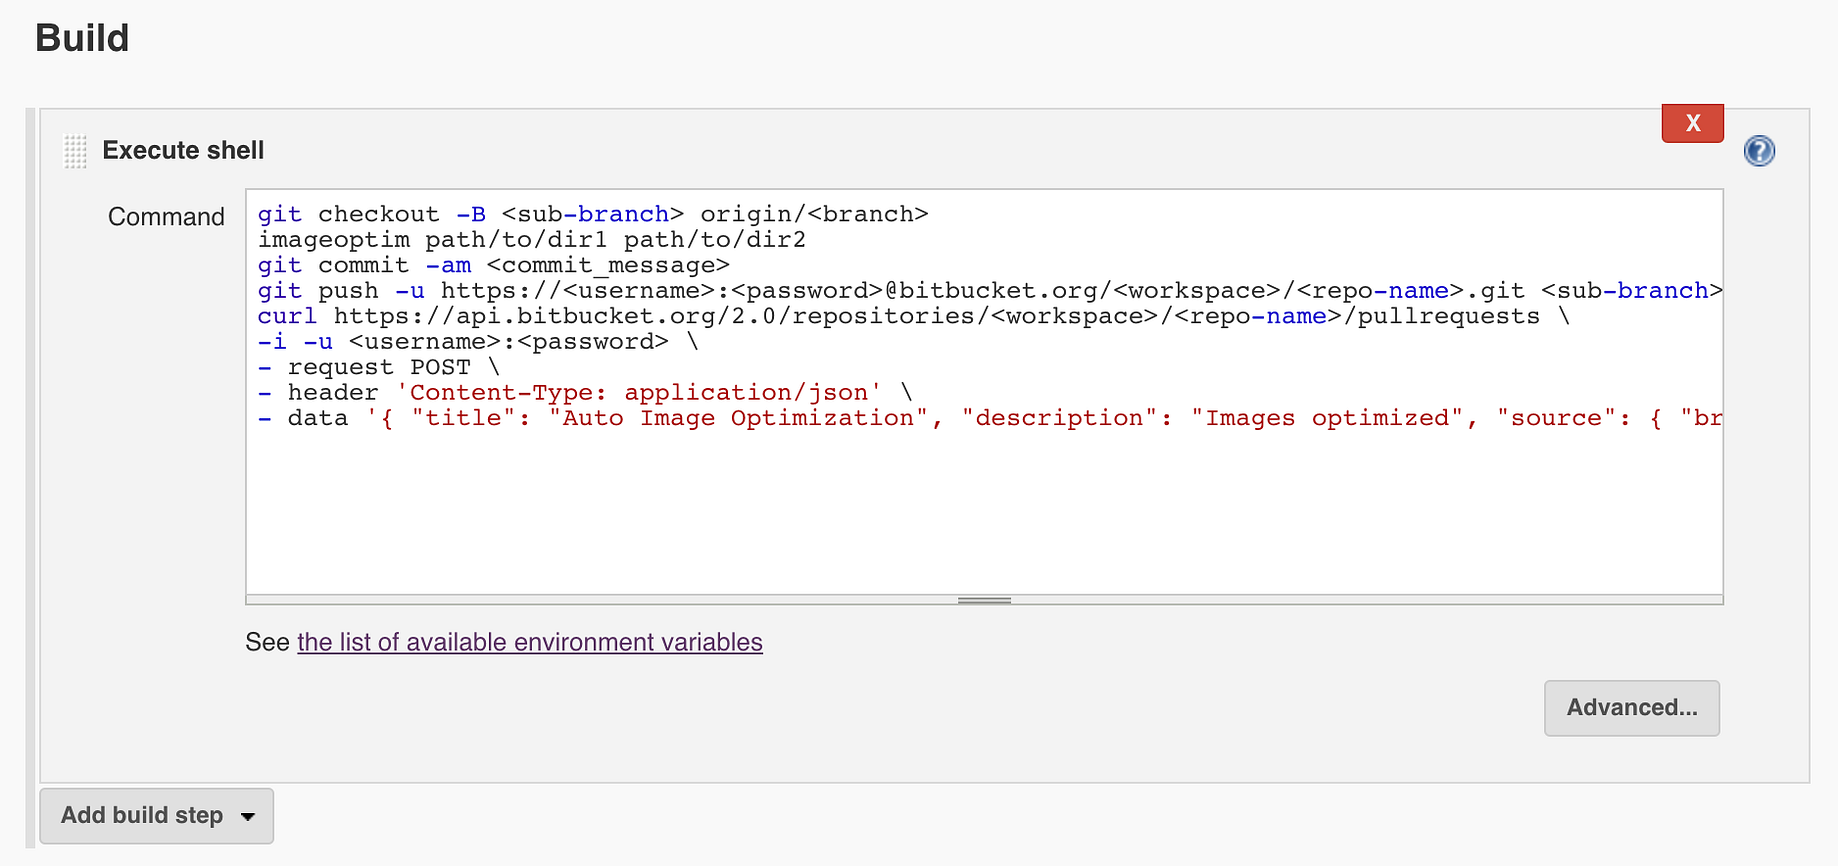Open the list of available environment variables

(530, 642)
